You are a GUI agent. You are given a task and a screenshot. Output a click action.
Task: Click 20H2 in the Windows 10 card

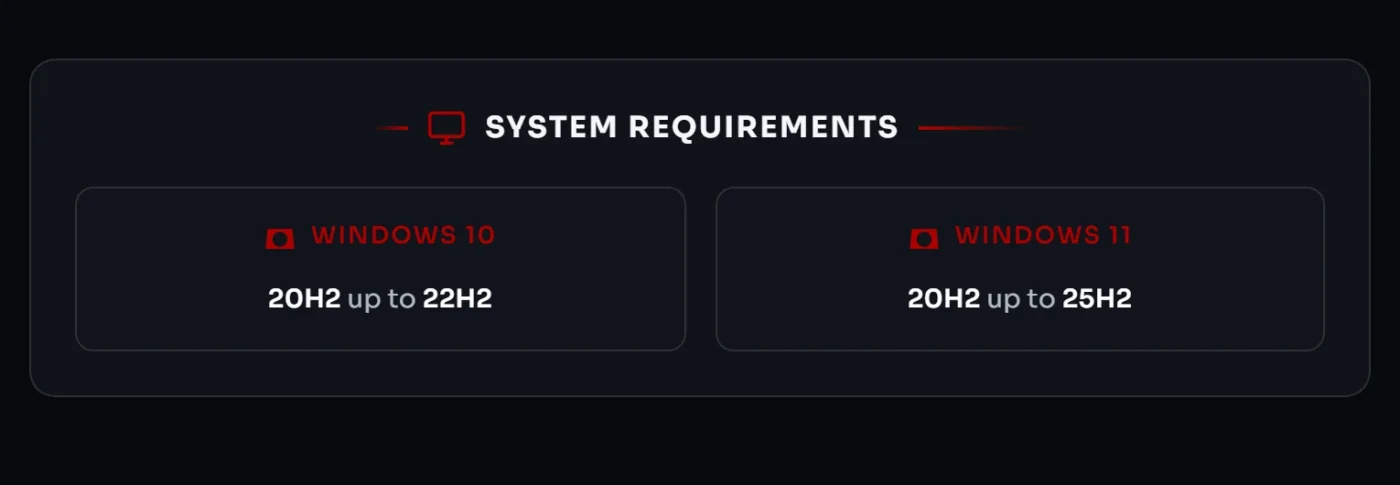(x=304, y=298)
